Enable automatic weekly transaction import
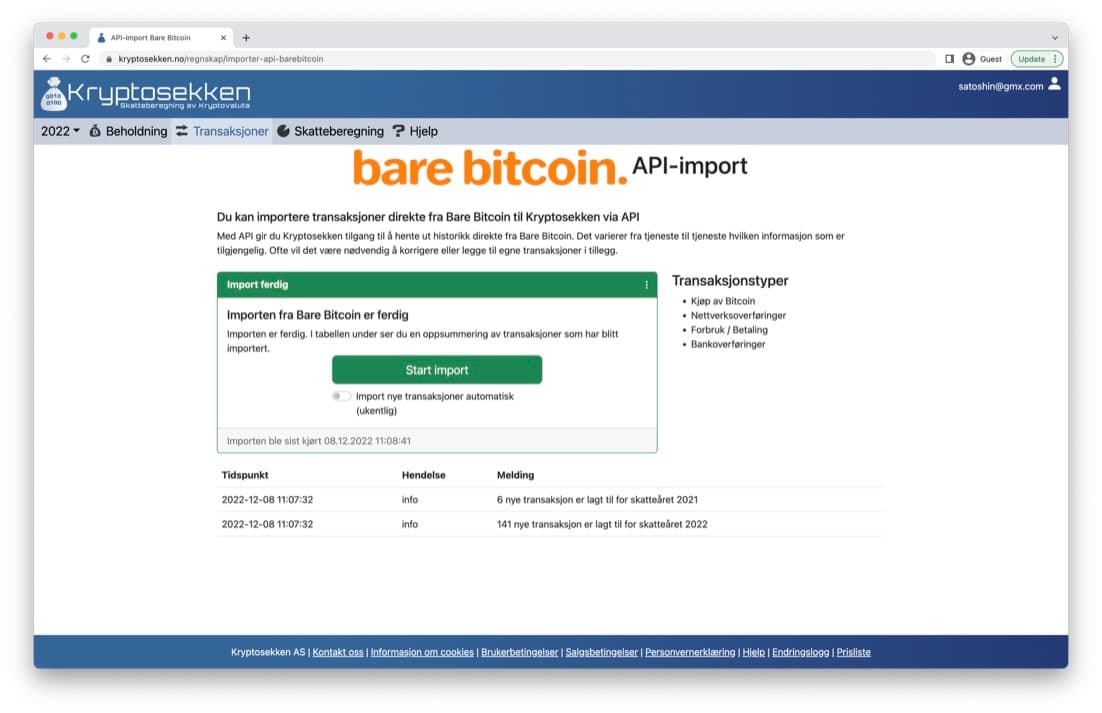The image size is (1102, 713). (x=340, y=396)
